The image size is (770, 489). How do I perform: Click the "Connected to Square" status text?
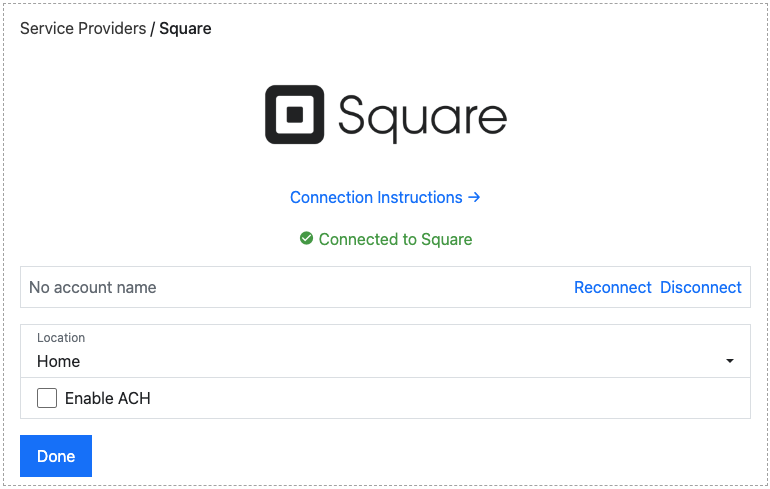tap(395, 239)
